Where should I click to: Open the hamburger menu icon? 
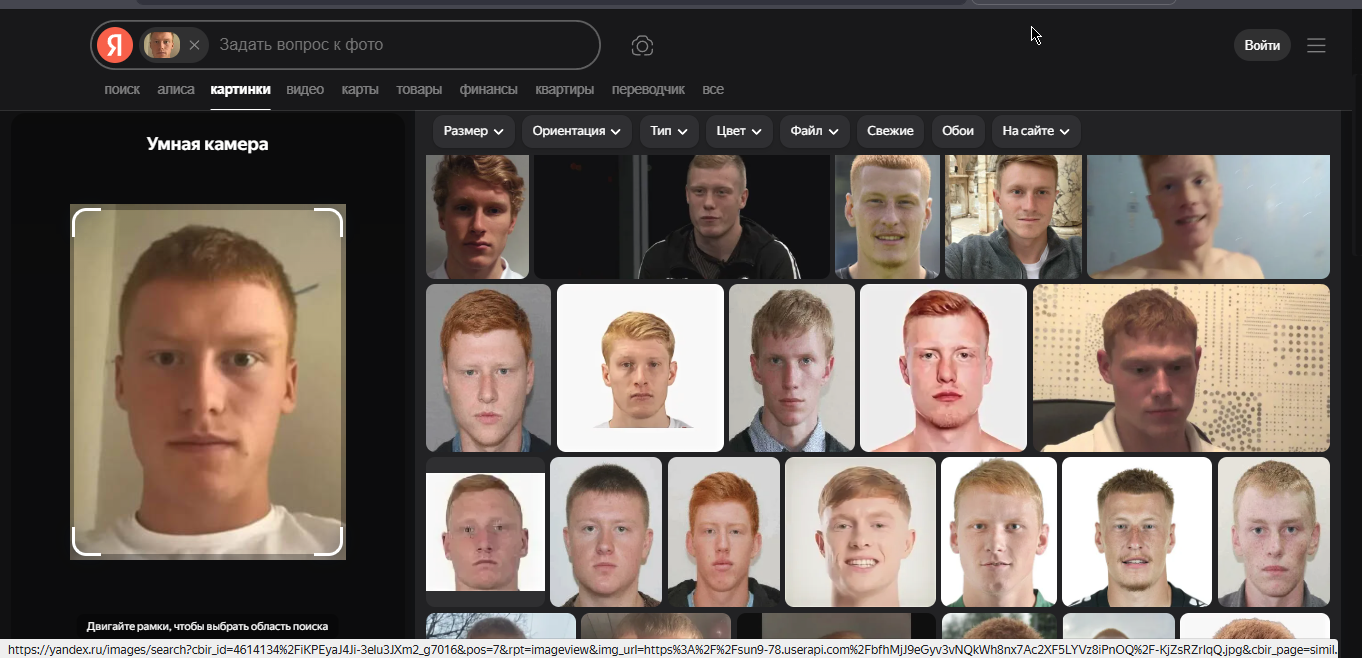[x=1316, y=45]
